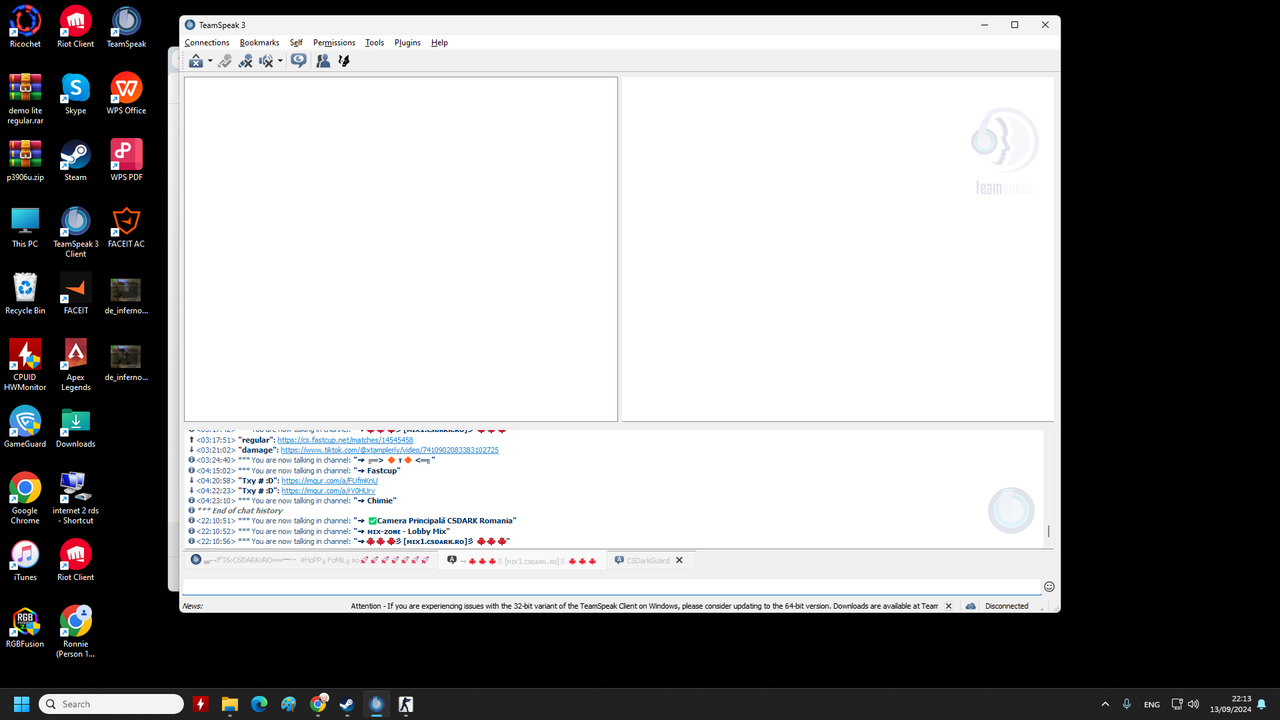This screenshot has width=1280, height=720.
Task: Click the cloud sync status bar icon
Action: 970,606
